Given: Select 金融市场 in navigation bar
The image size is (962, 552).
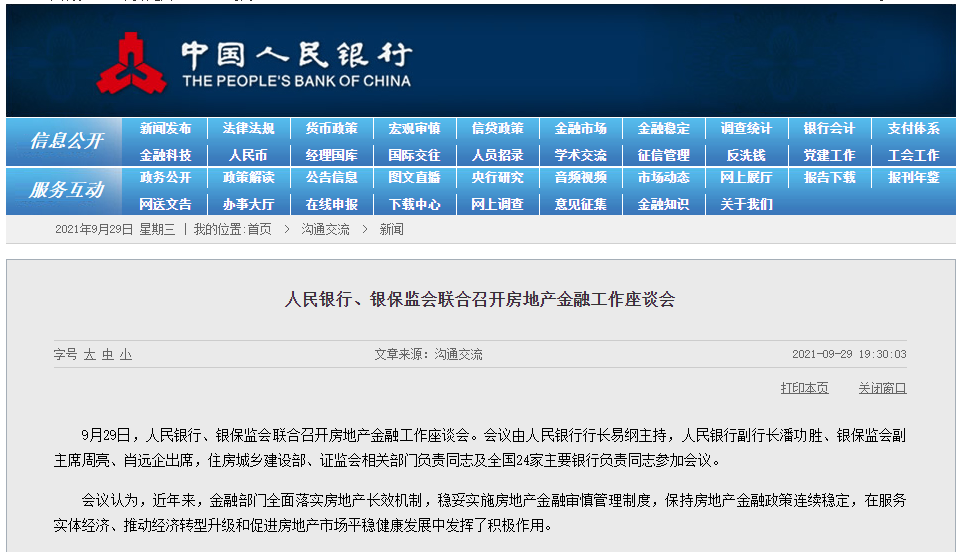Looking at the screenshot, I should pyautogui.click(x=580, y=129).
